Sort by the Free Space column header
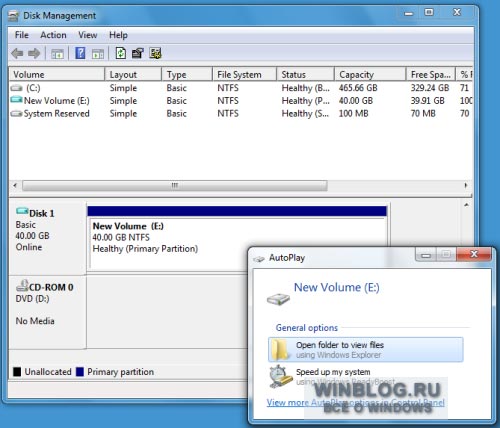The height and width of the screenshot is (428, 500). [431, 74]
